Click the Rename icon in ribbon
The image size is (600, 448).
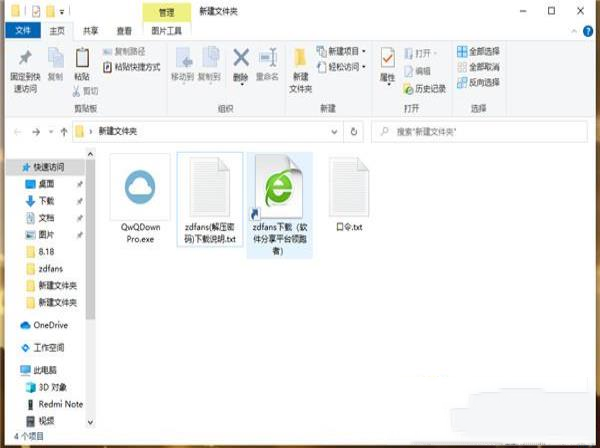267,63
